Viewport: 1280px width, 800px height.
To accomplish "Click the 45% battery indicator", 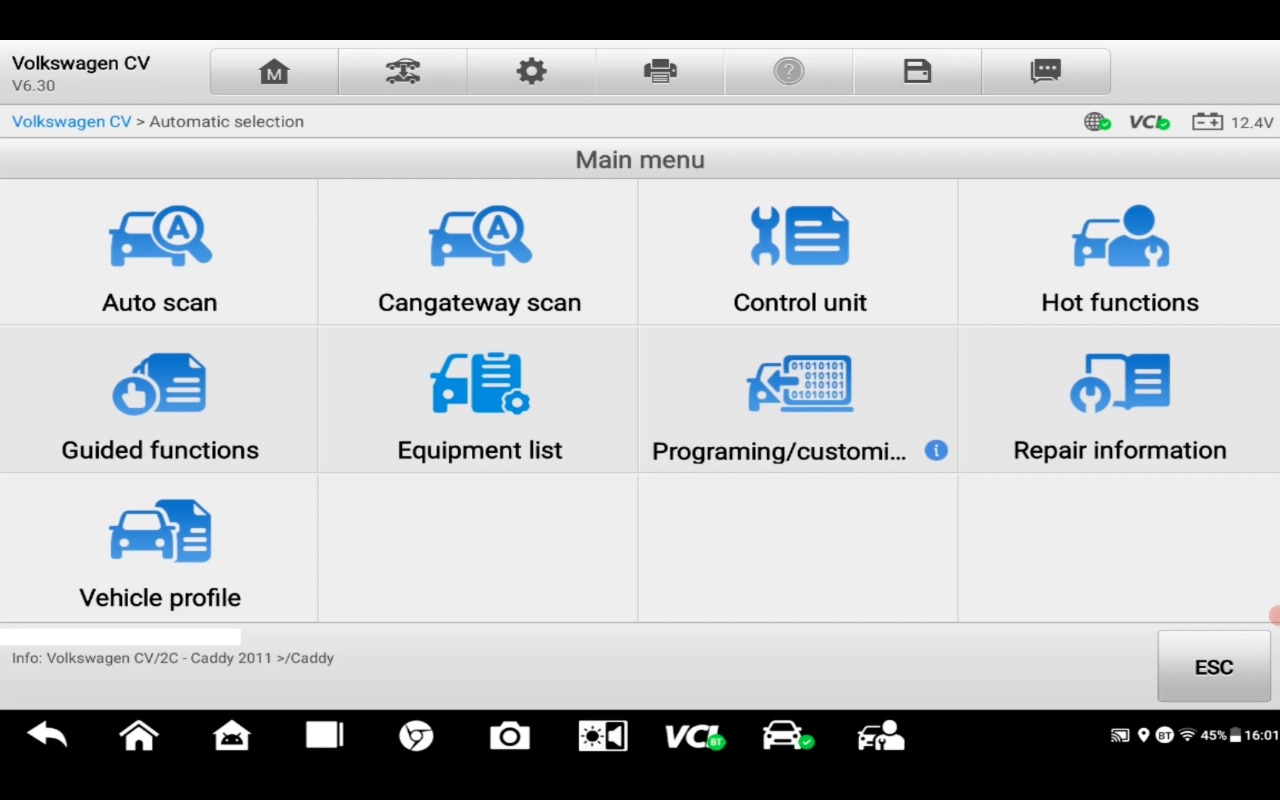I will (1221, 735).
